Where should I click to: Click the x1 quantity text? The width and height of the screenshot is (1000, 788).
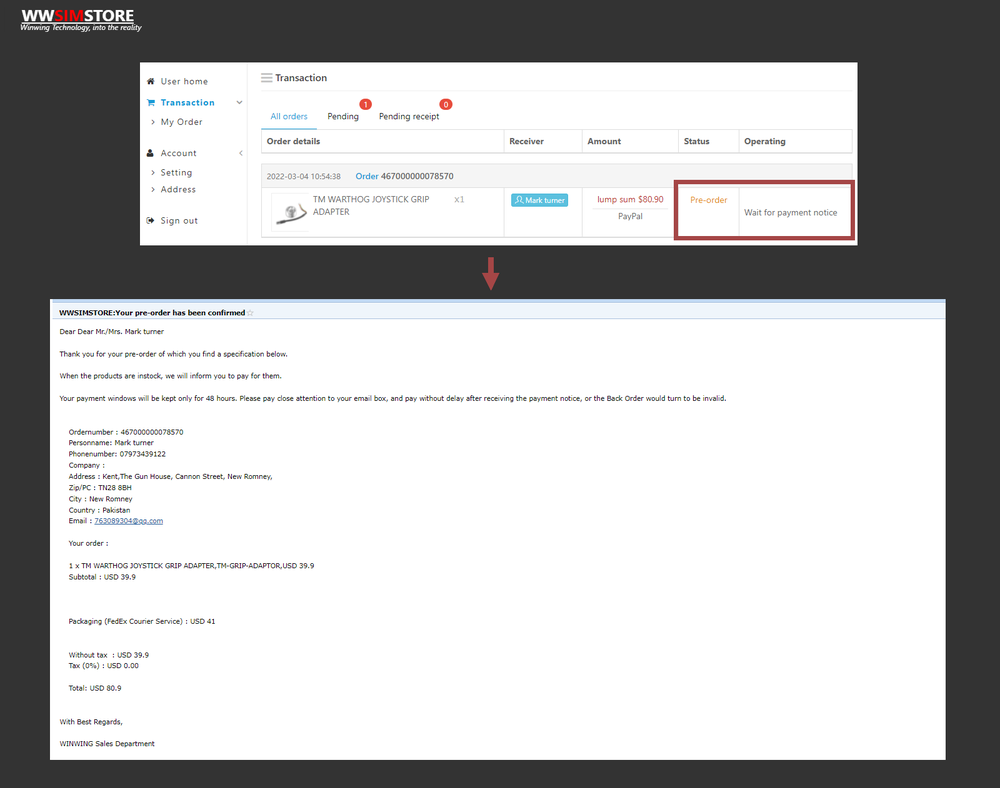coord(459,200)
